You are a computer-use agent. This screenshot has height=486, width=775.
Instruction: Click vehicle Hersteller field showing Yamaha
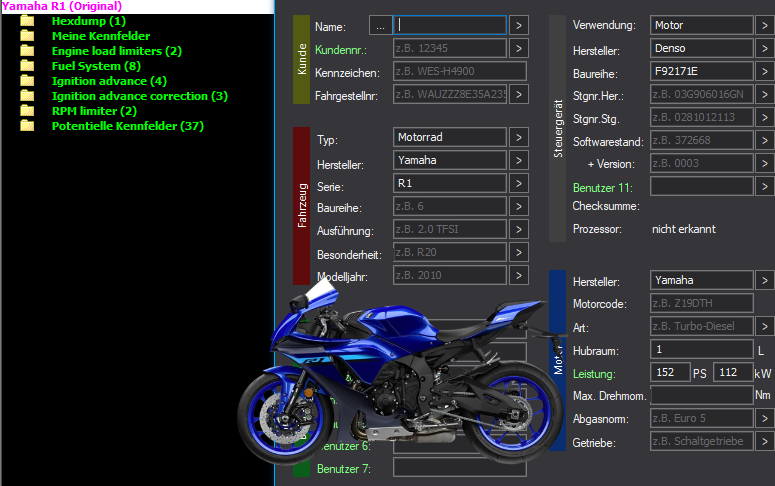coord(450,160)
